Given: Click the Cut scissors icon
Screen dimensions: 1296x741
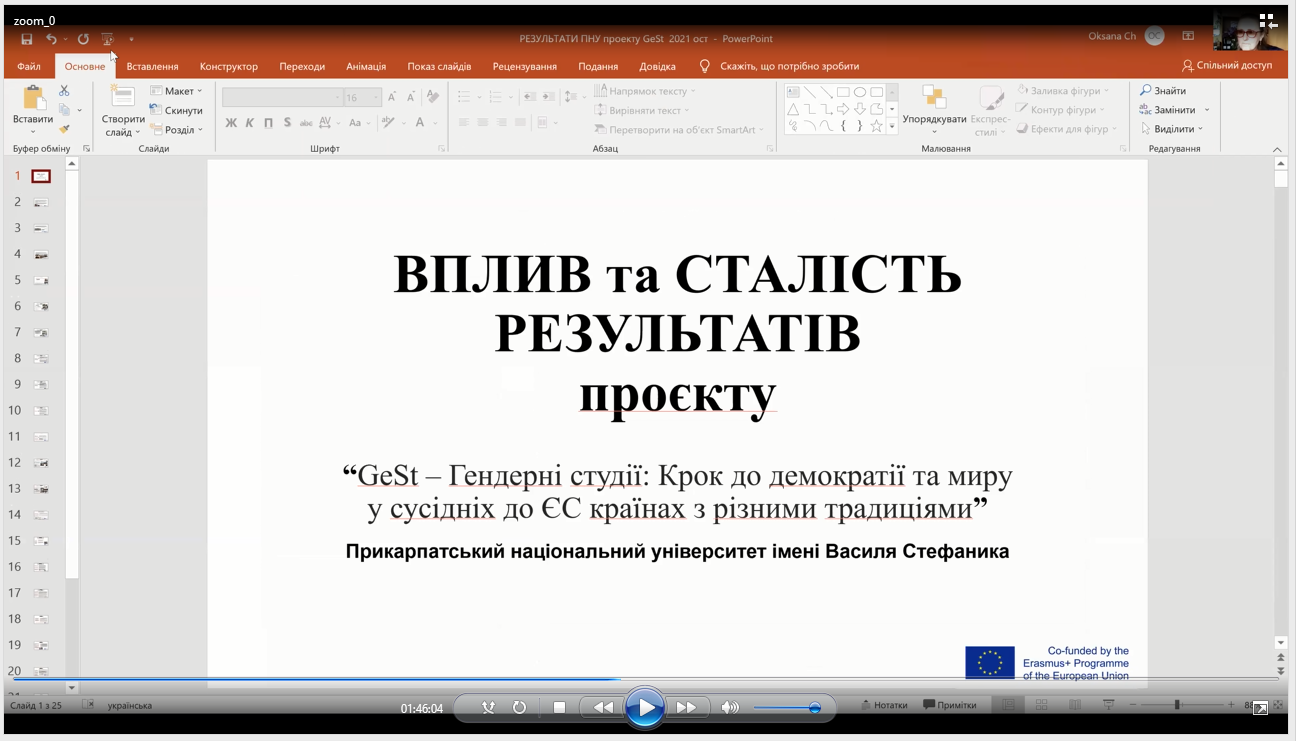Looking at the screenshot, I should click(x=64, y=91).
